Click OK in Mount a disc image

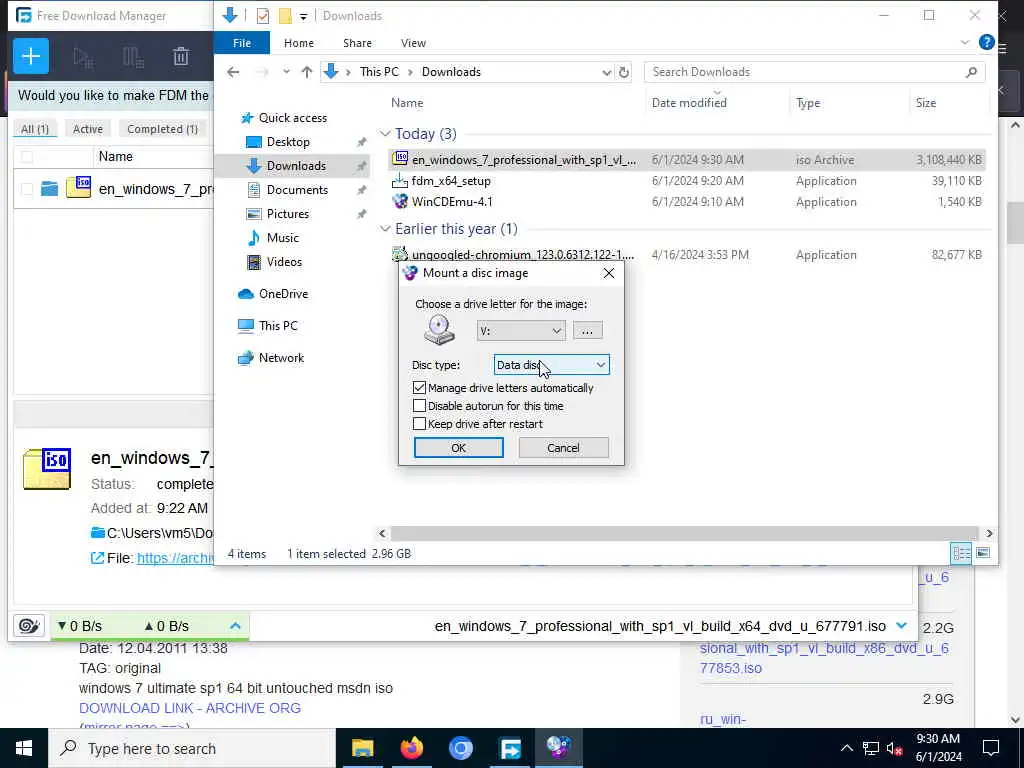458,447
